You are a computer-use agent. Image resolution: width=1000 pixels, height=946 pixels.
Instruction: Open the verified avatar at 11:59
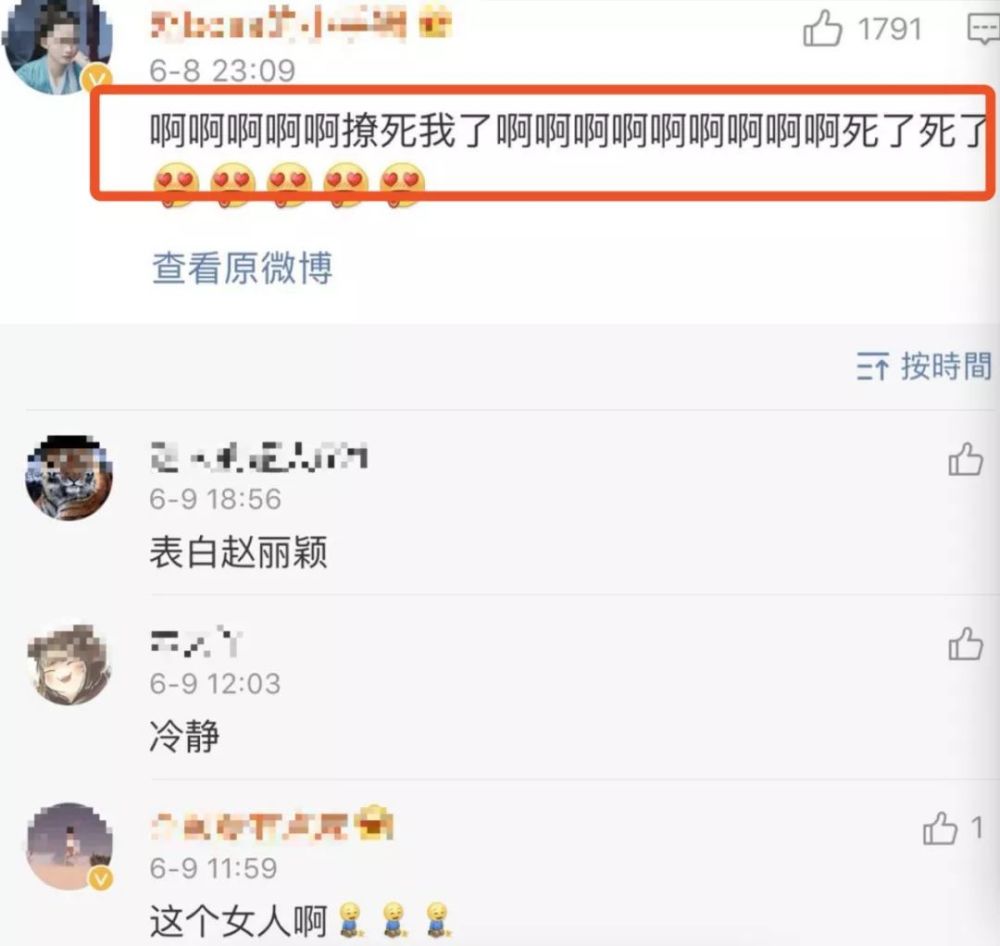pyautogui.click(x=69, y=846)
